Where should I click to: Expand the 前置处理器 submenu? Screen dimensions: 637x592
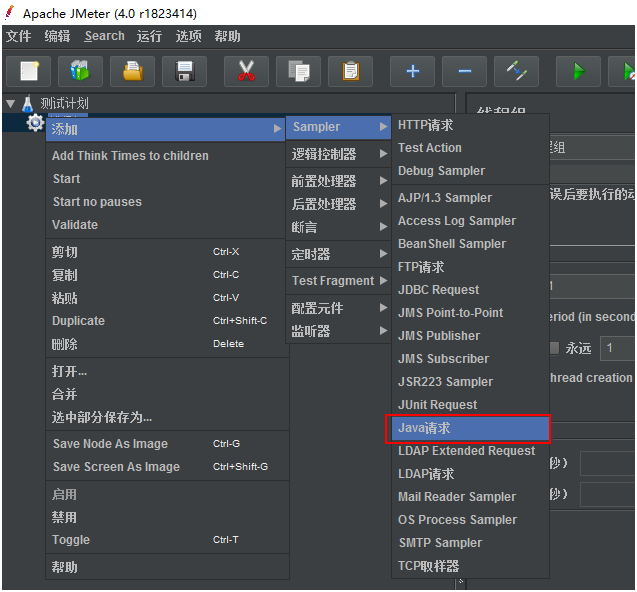(338, 181)
